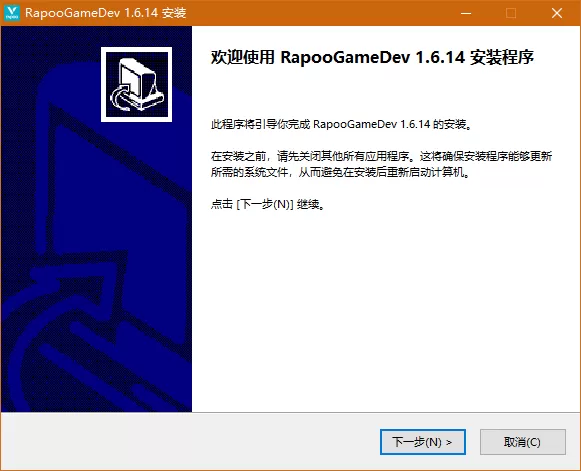This screenshot has height=471, width=581.
Task: Click the 下一步(N) > button
Action: click(x=422, y=442)
